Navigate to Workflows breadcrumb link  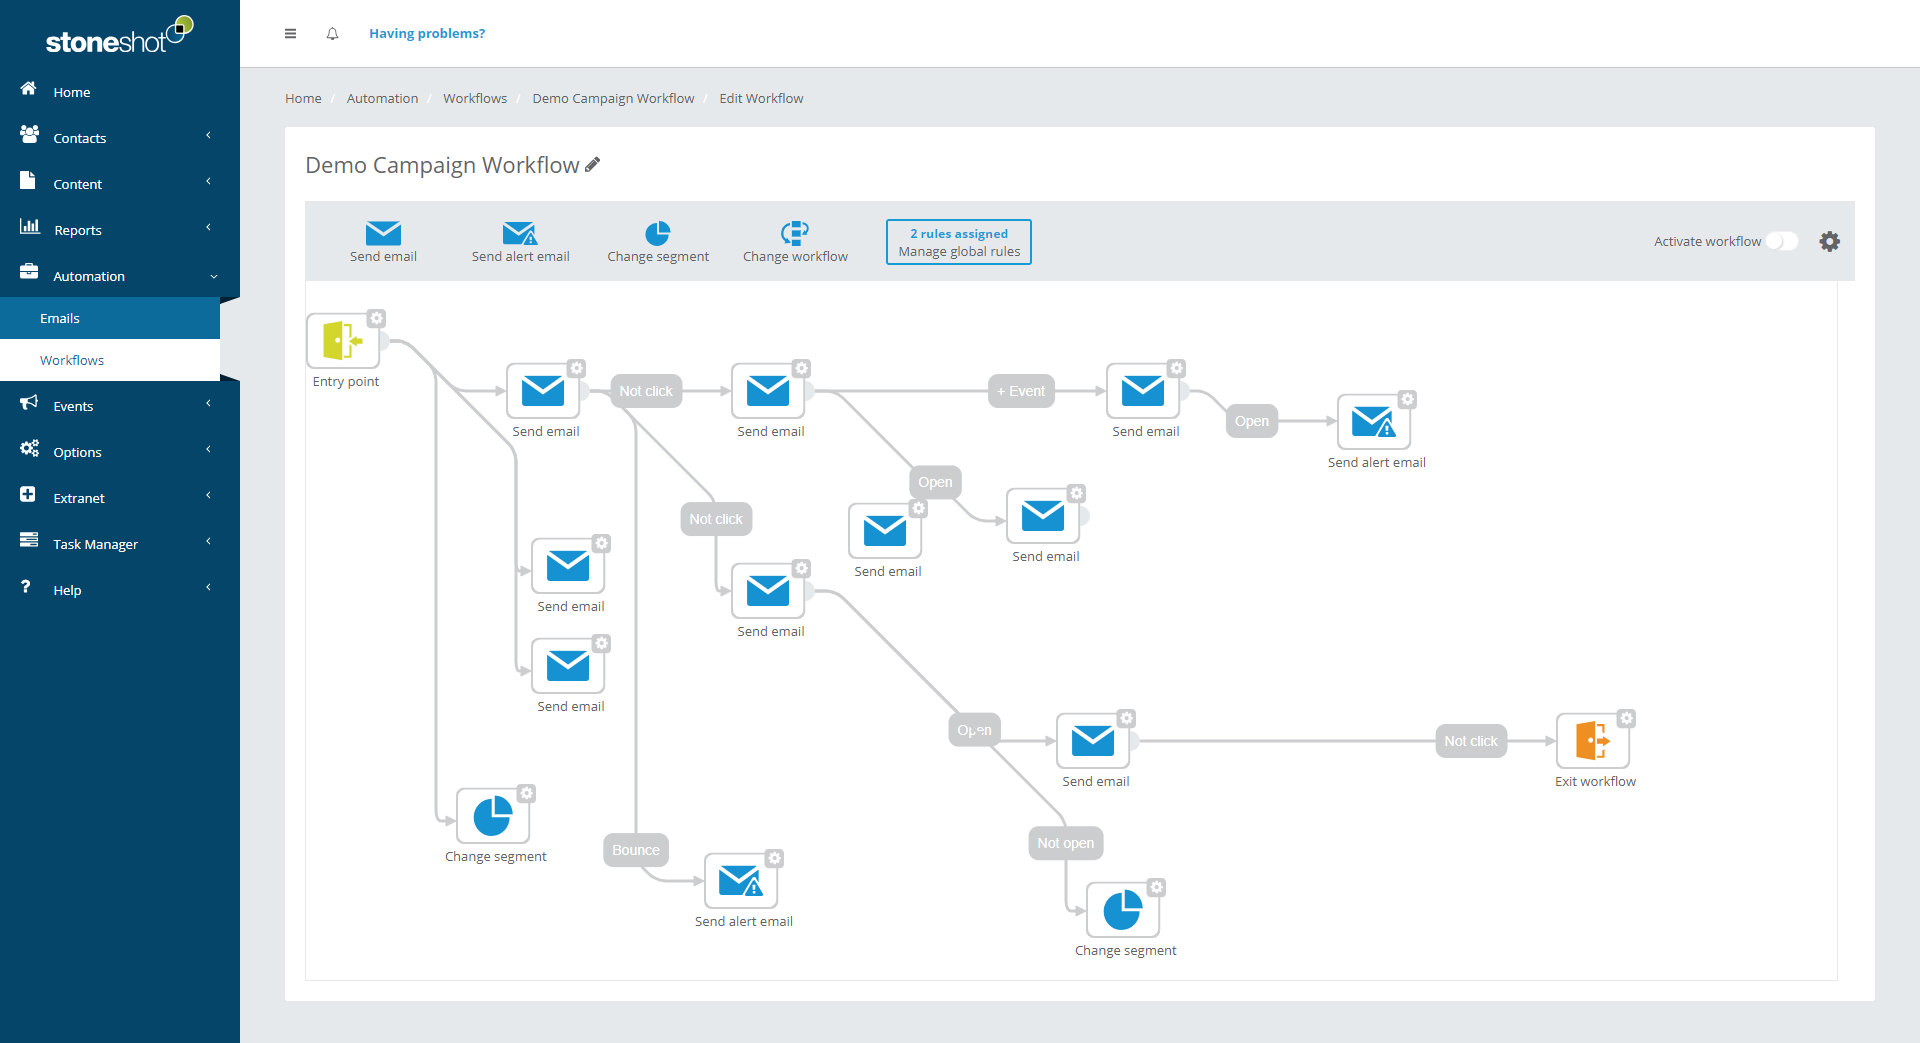point(475,98)
